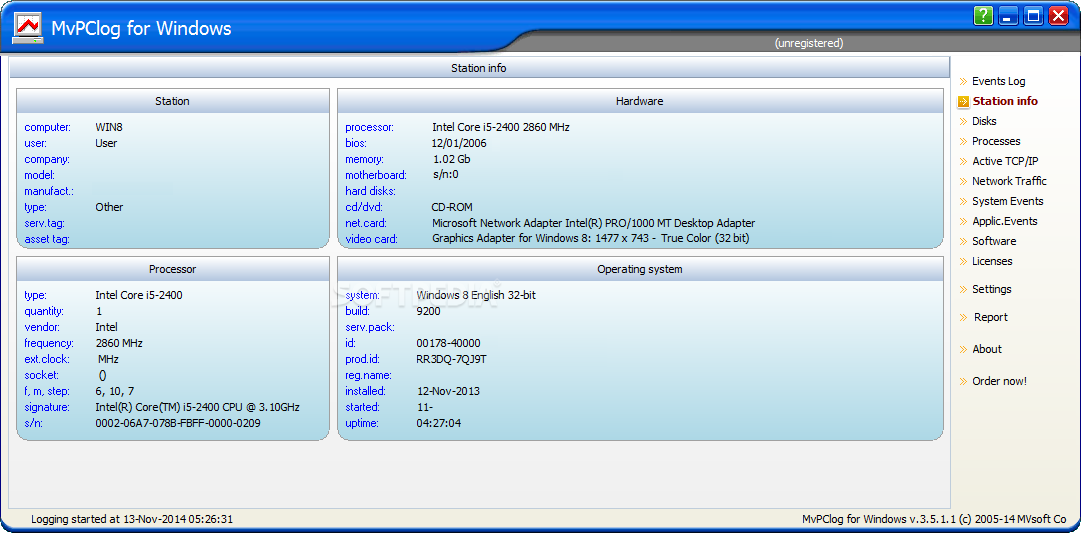The image size is (1081, 533).
Task: Maximize the MvPClog window
Action: tap(1033, 16)
